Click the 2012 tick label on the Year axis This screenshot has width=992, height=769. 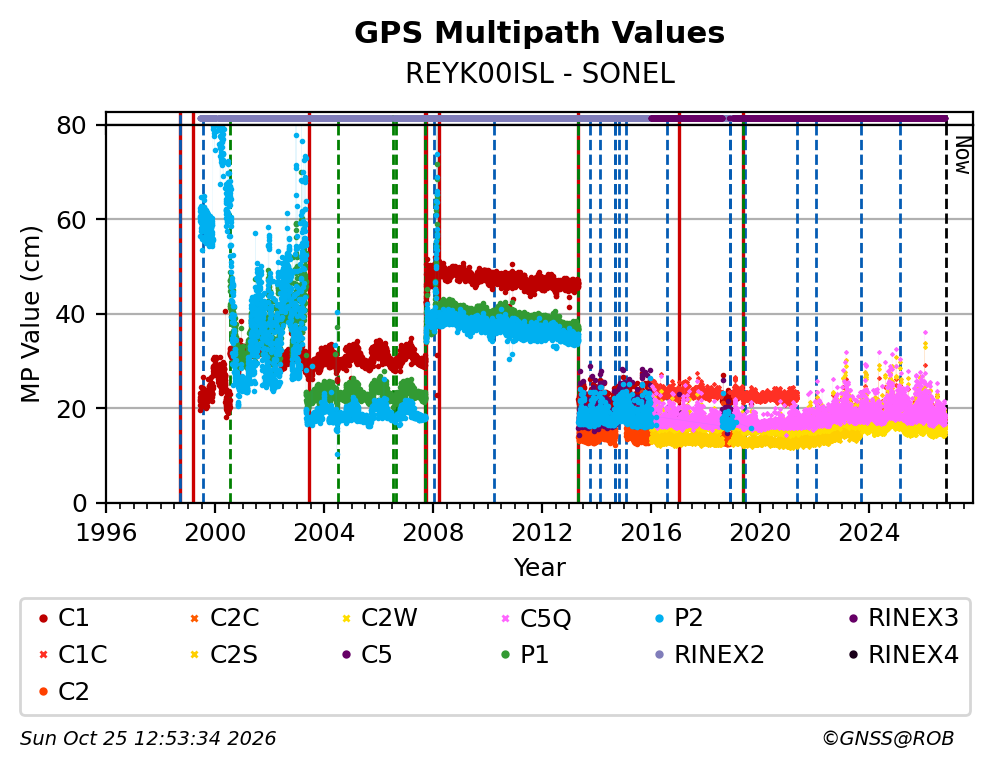[542, 534]
